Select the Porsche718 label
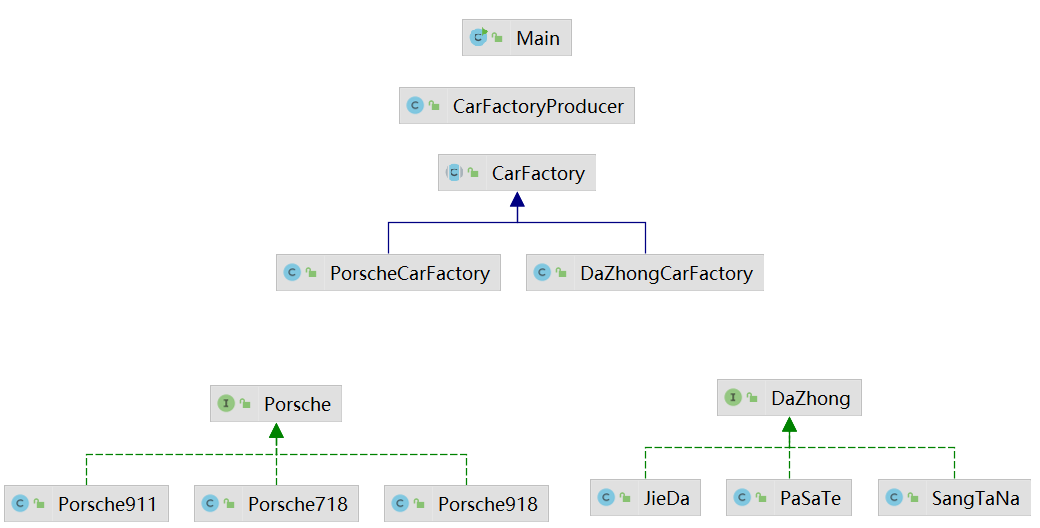The height and width of the screenshot is (528, 1040). [298, 504]
